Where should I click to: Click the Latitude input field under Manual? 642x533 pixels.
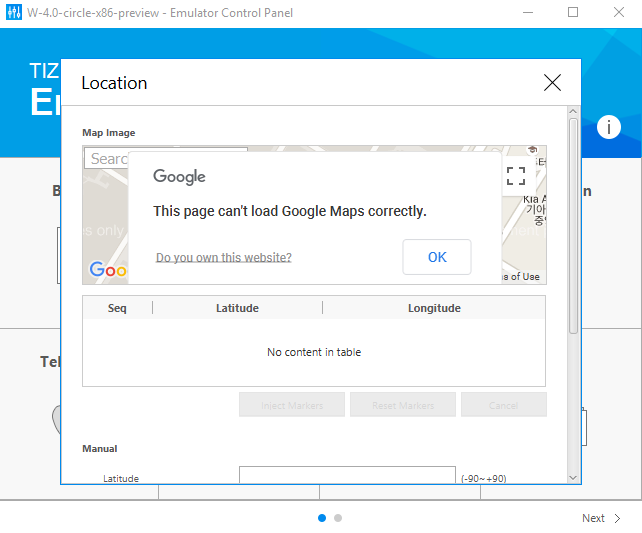(347, 477)
